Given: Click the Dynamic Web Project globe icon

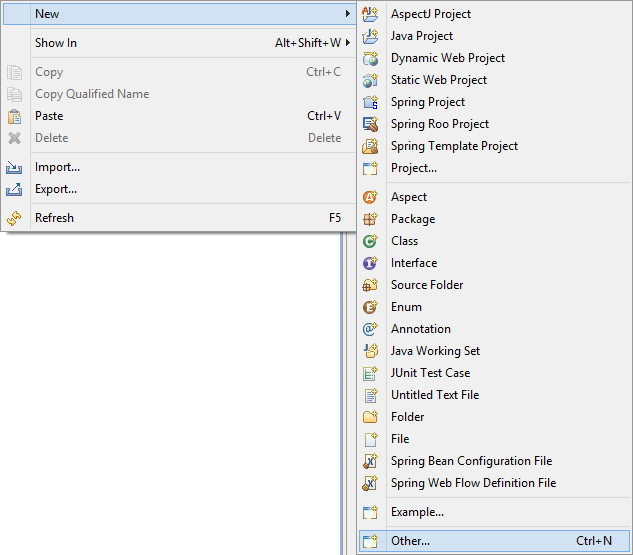Looking at the screenshot, I should pos(370,58).
